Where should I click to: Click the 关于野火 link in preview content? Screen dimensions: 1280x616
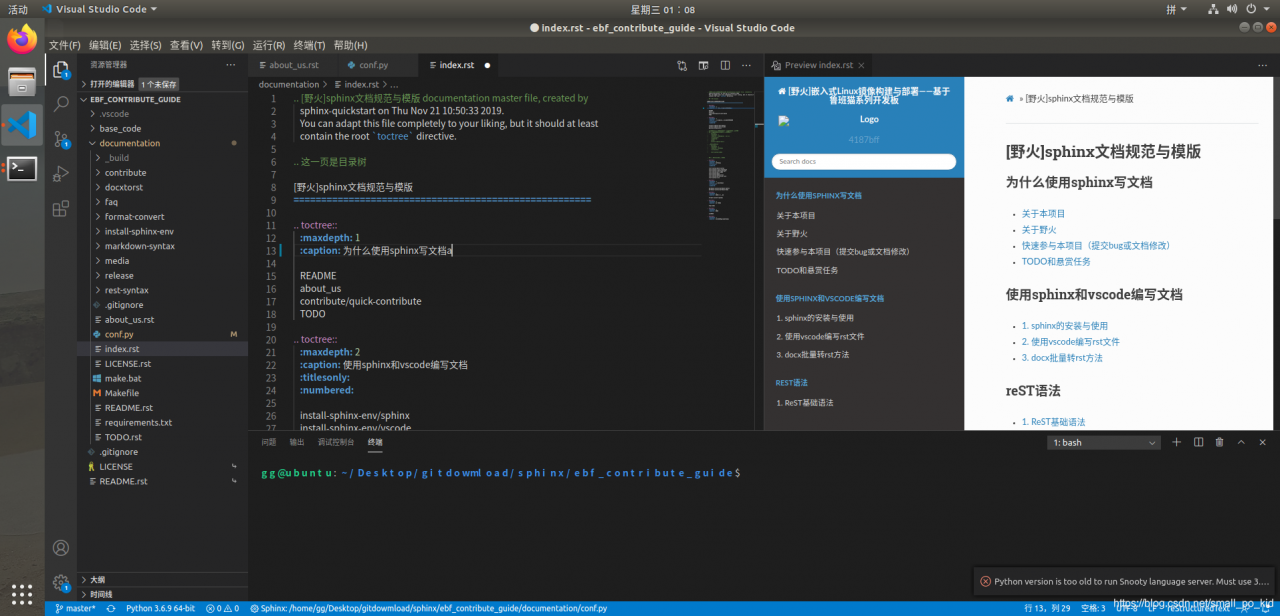coord(1039,230)
